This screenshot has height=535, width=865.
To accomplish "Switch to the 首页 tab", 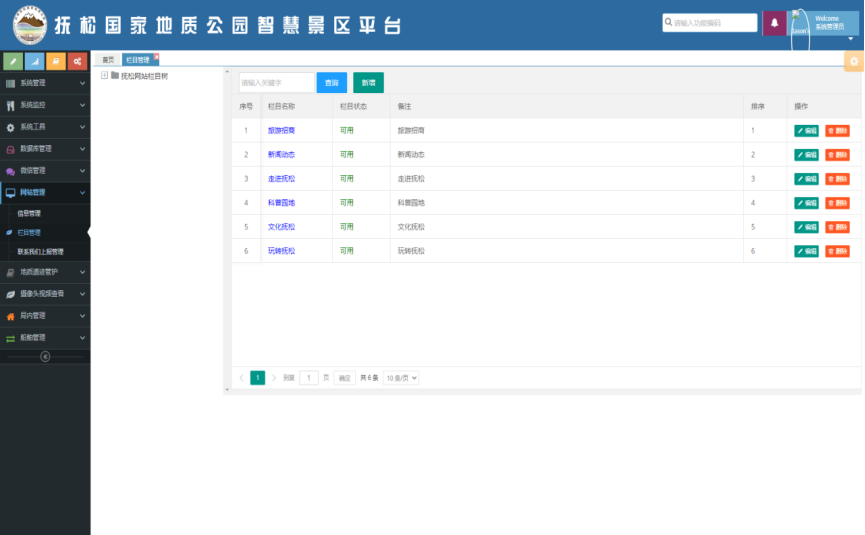I will [x=108, y=60].
